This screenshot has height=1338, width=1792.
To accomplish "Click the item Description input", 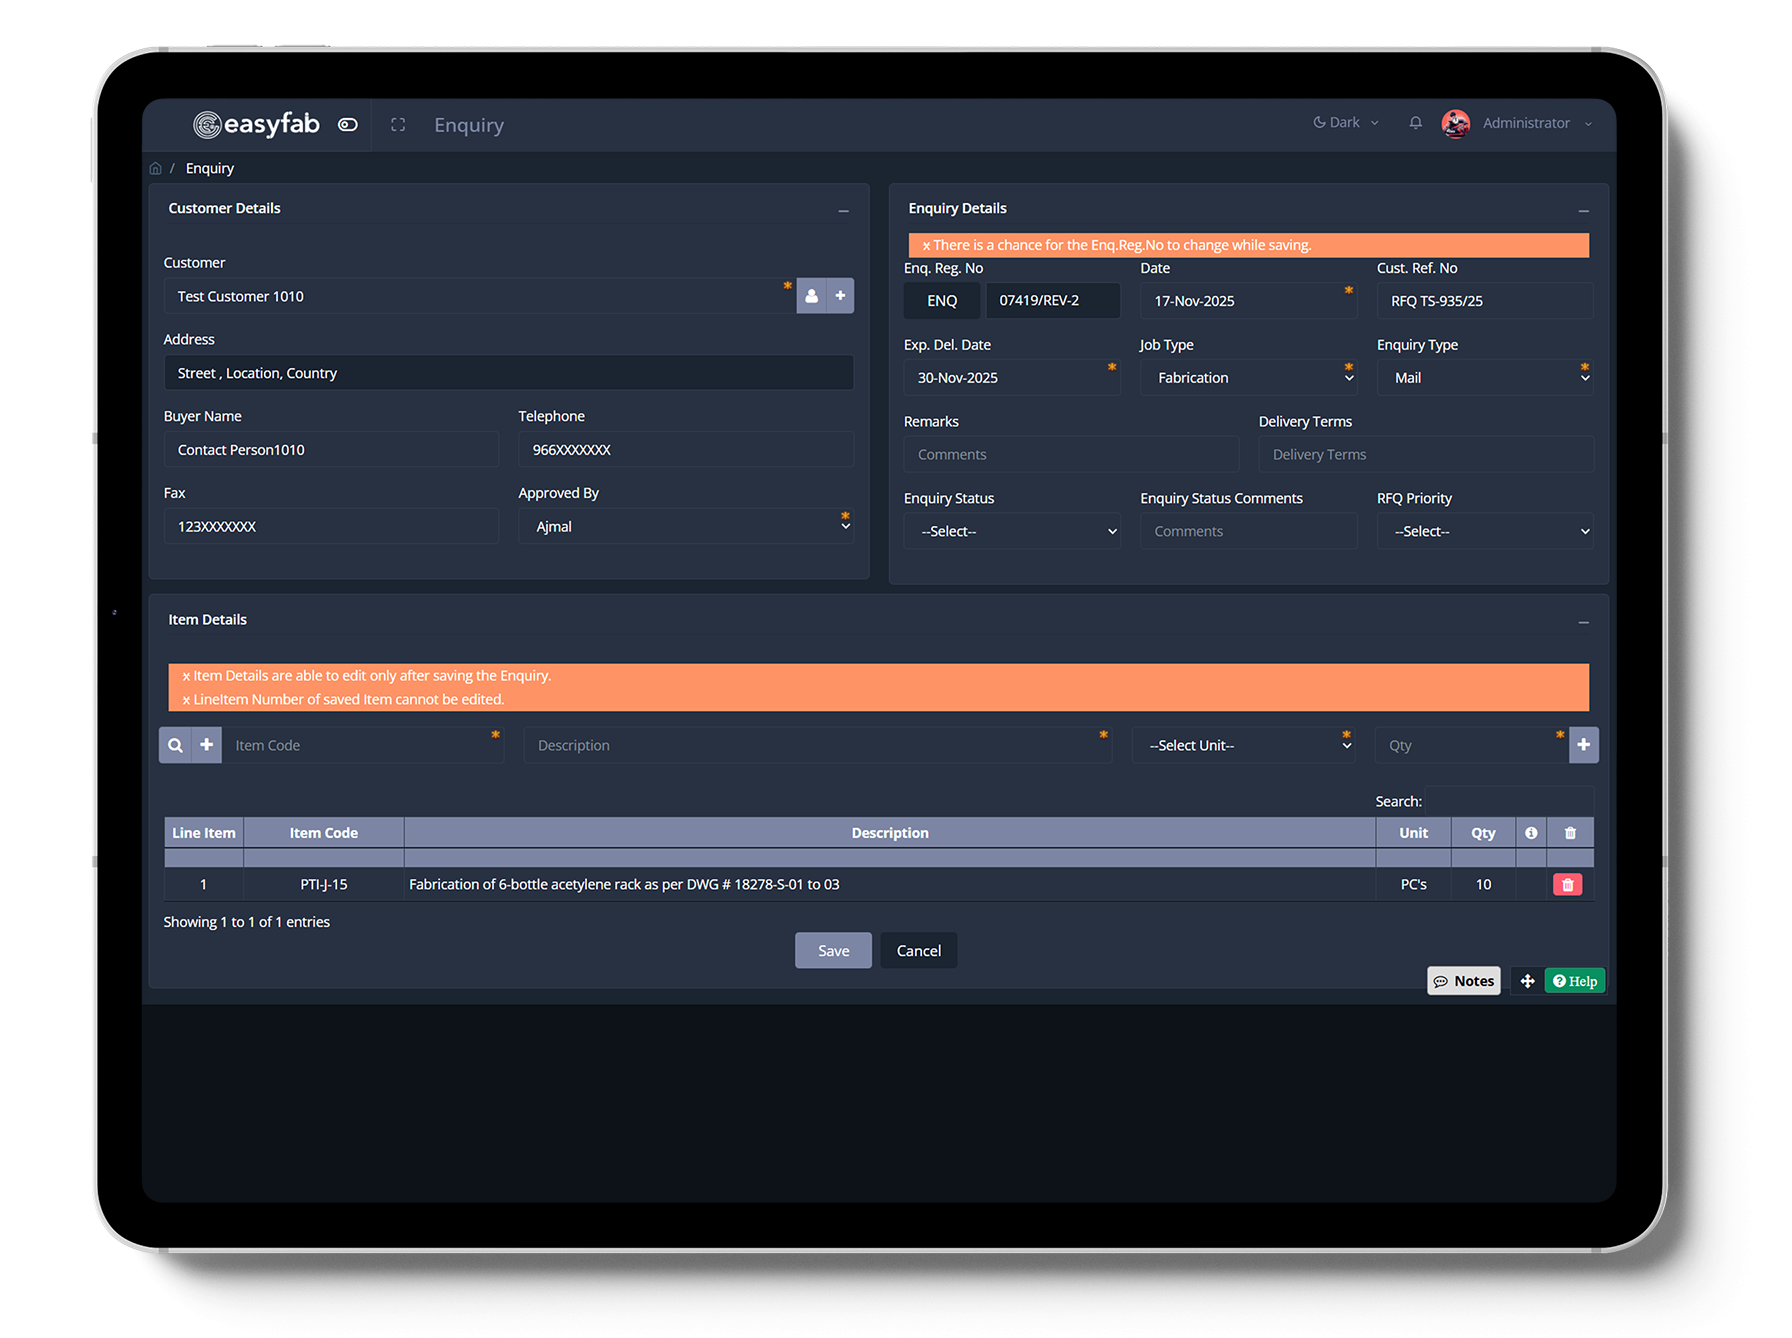I will pyautogui.click(x=818, y=745).
